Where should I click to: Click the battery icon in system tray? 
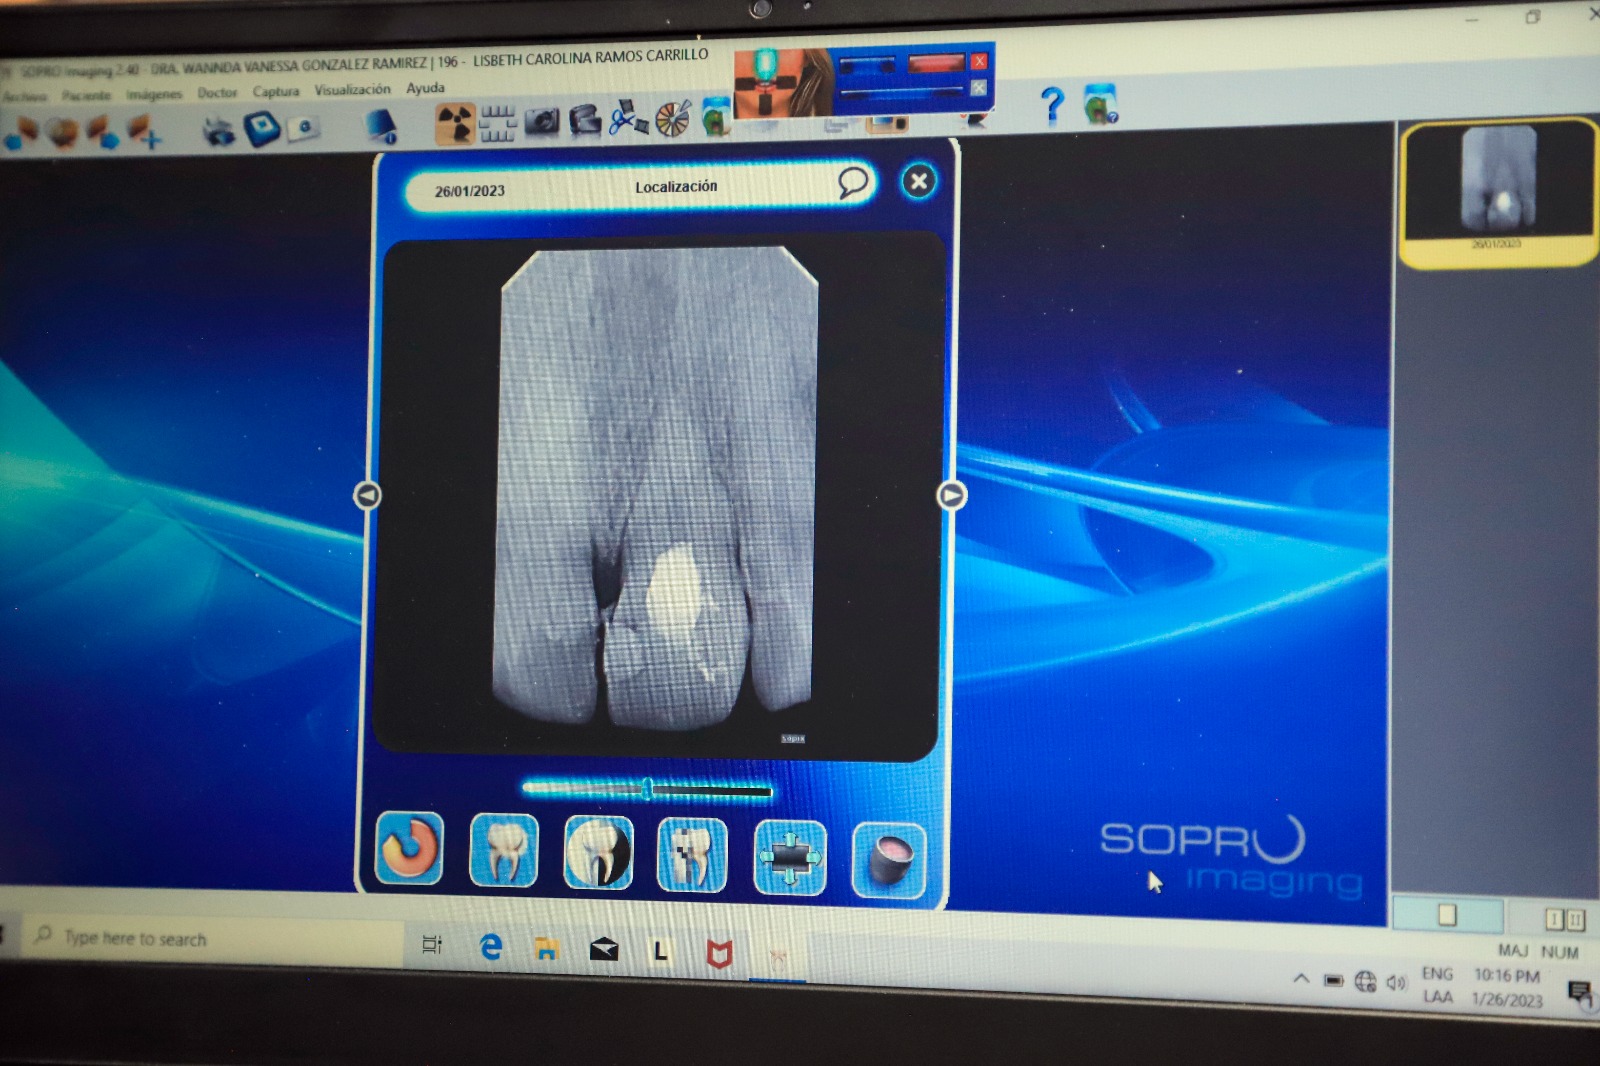[x=1333, y=980]
